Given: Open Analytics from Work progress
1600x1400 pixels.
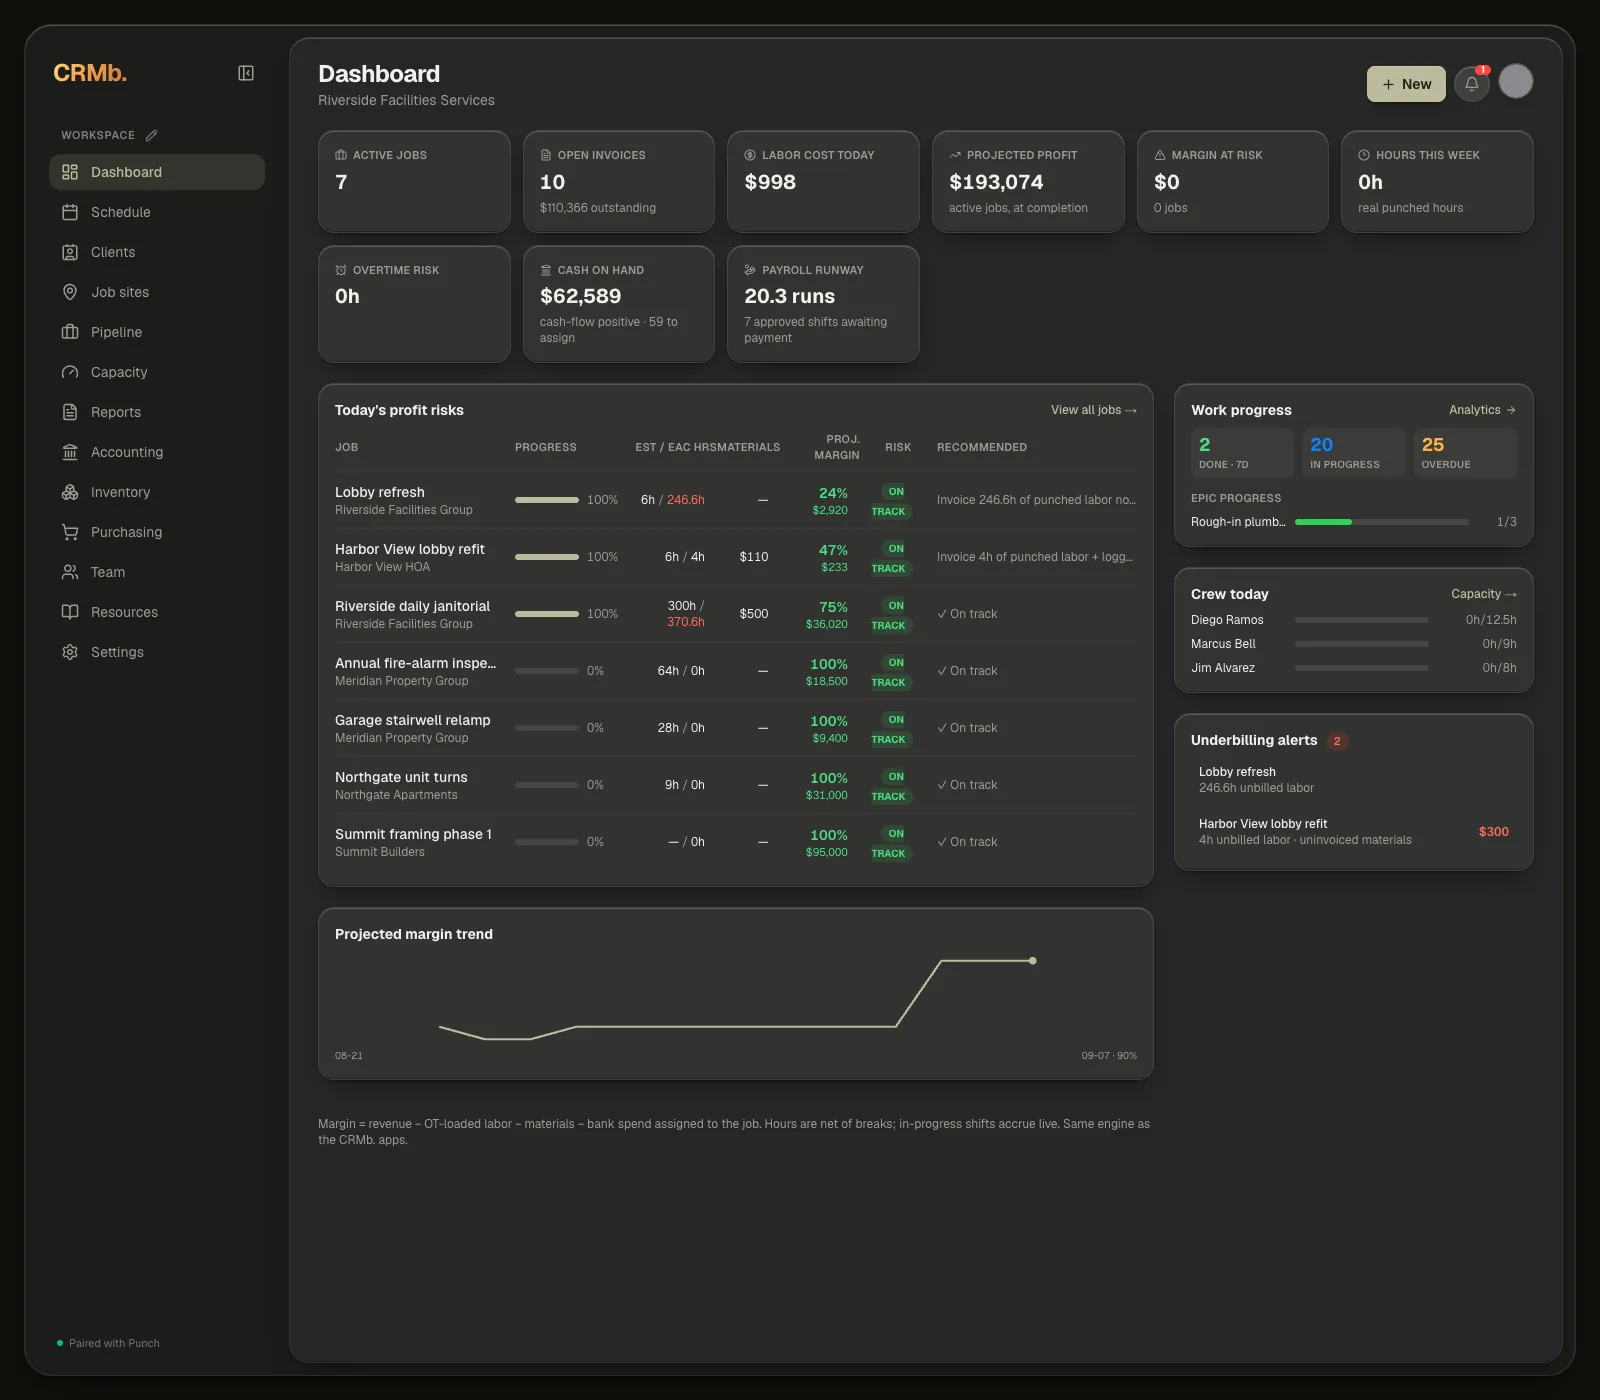Looking at the screenshot, I should pos(1482,410).
